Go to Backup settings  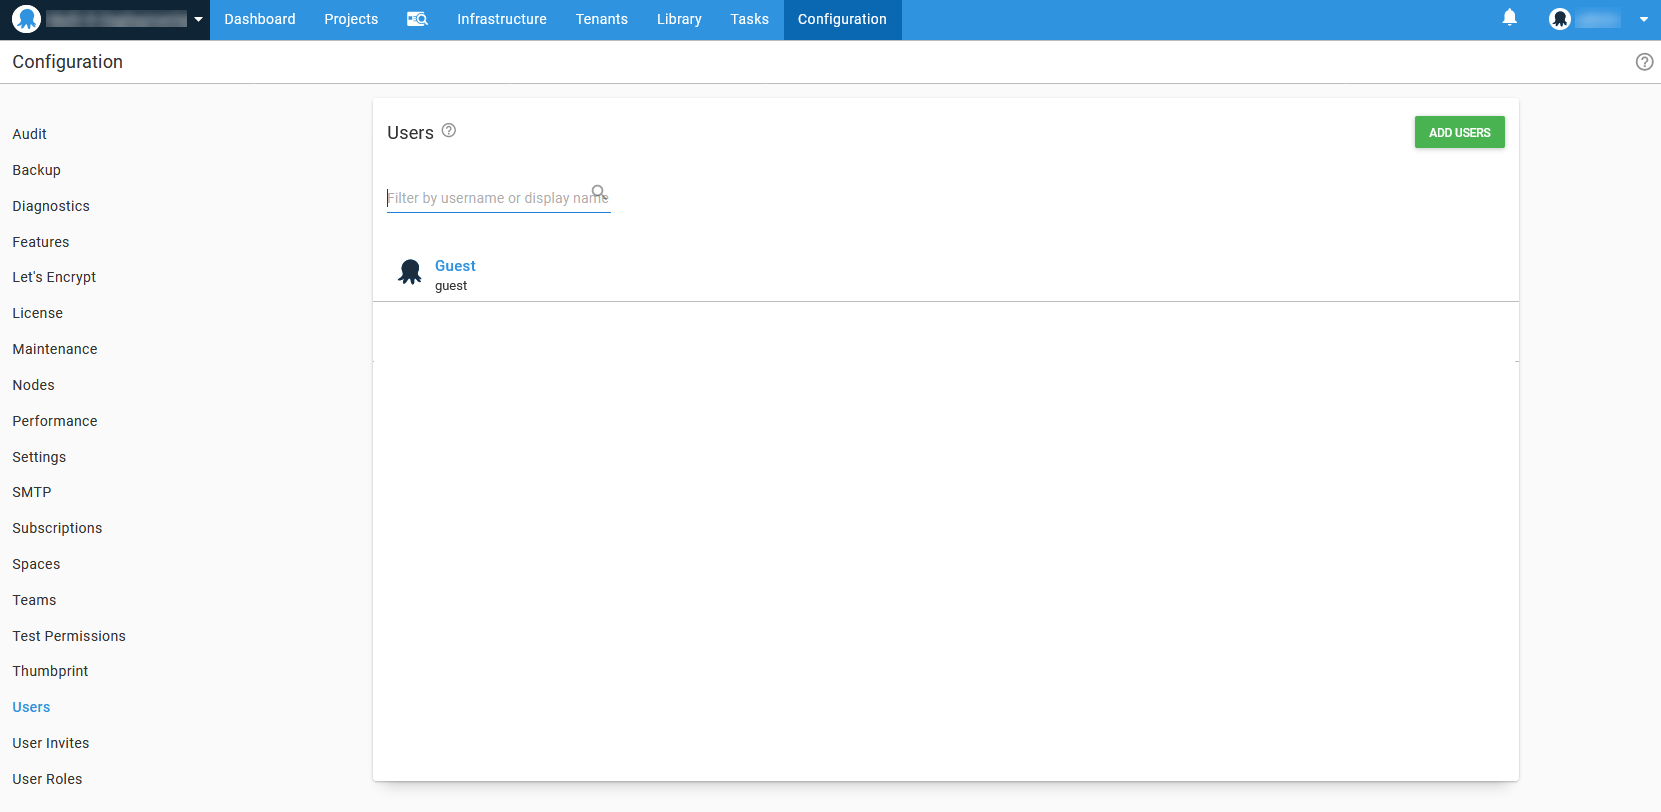point(37,170)
